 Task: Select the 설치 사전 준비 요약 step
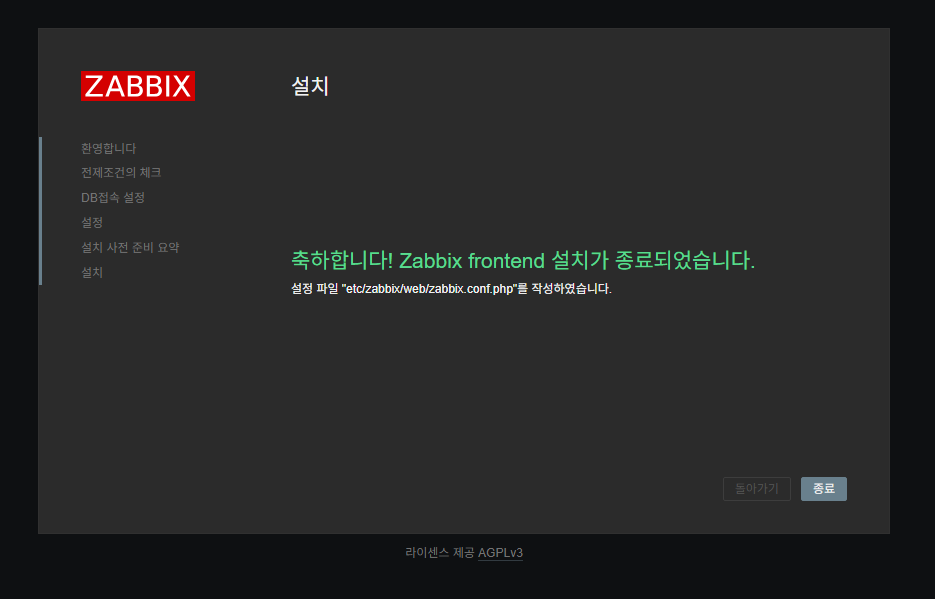[130, 247]
